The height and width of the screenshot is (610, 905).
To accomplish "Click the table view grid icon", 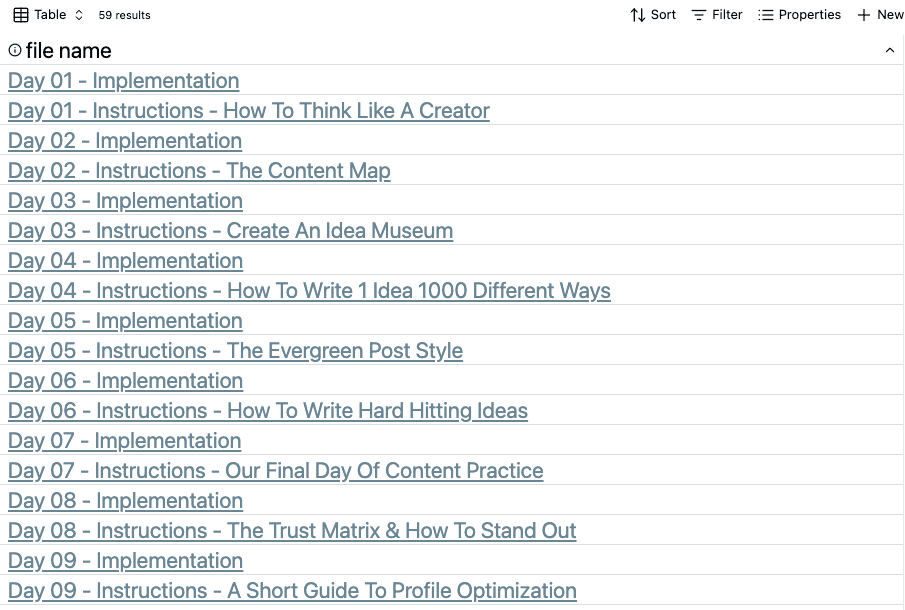I will [21, 15].
